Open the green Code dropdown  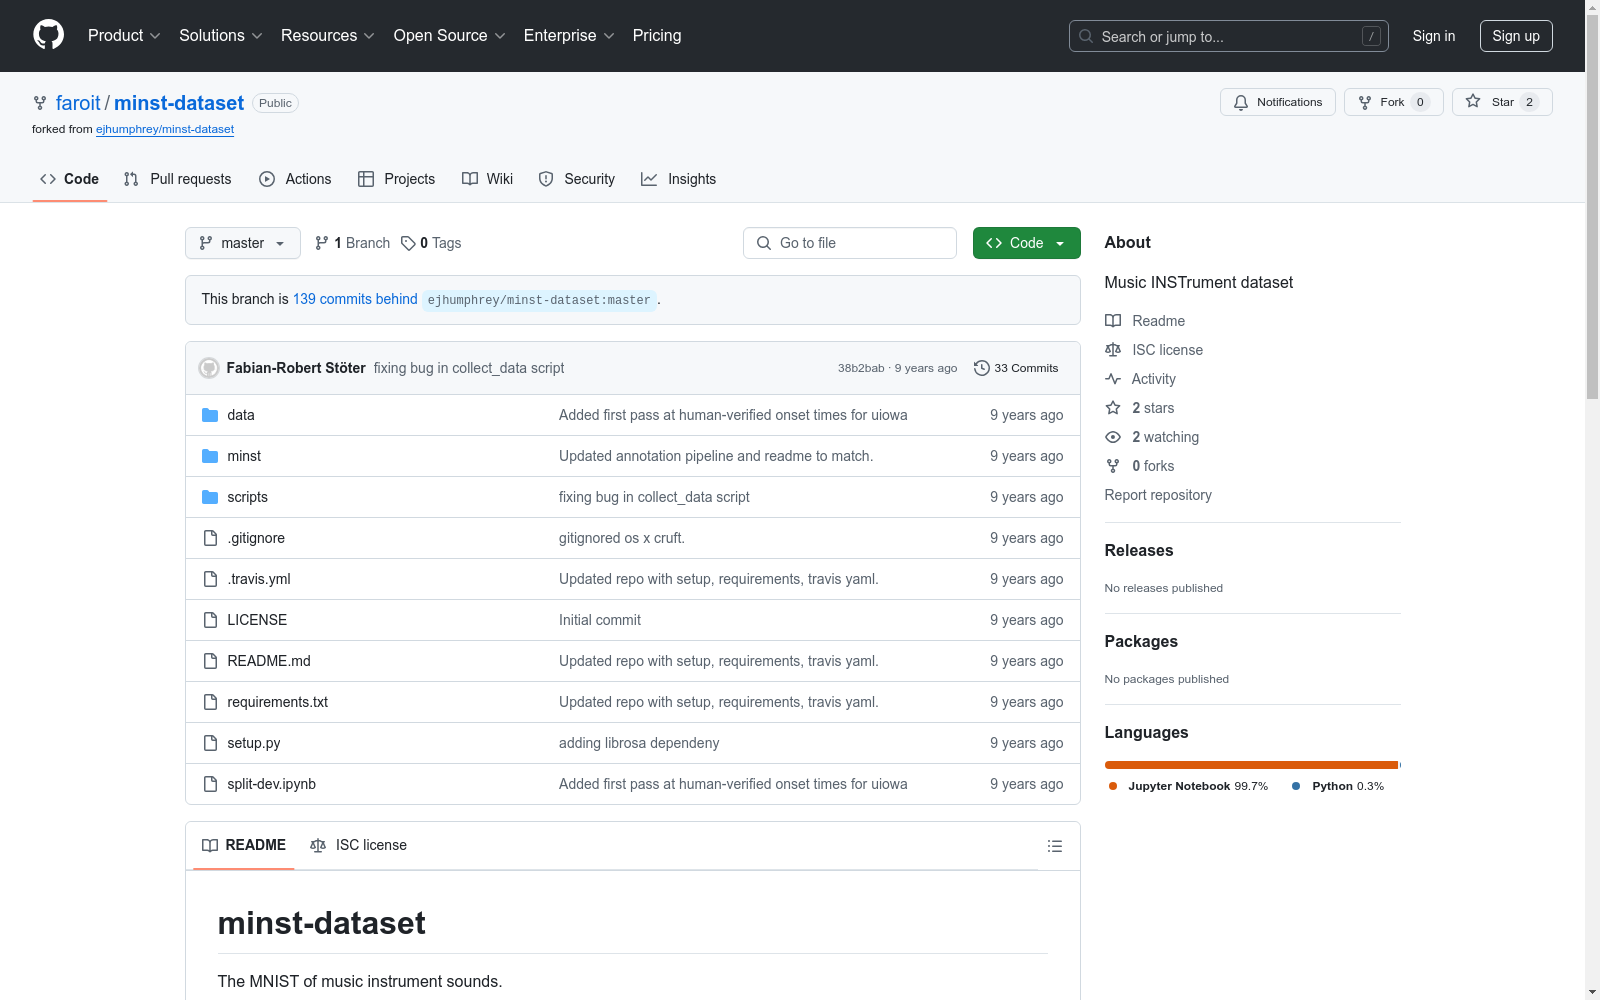point(1027,243)
